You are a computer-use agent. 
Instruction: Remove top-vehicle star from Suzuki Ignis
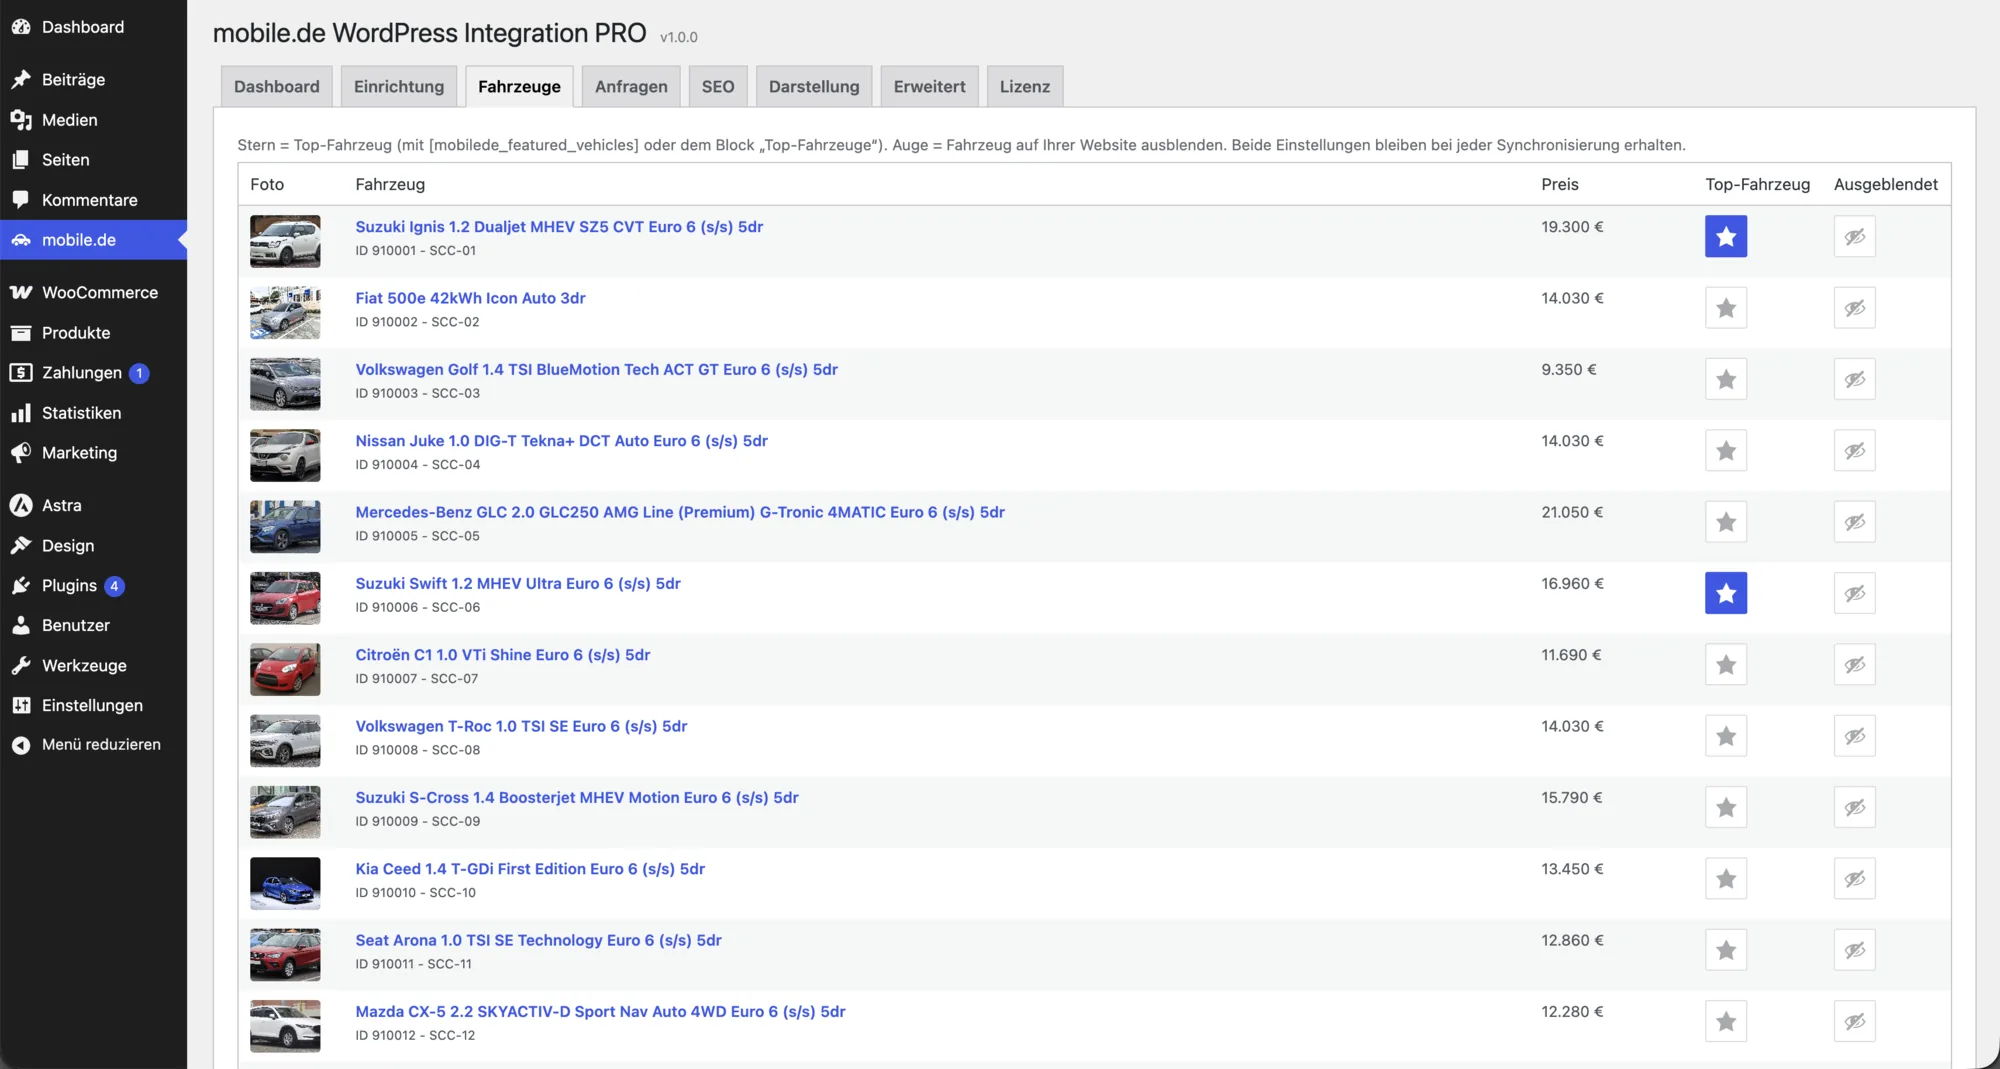[x=1726, y=237]
